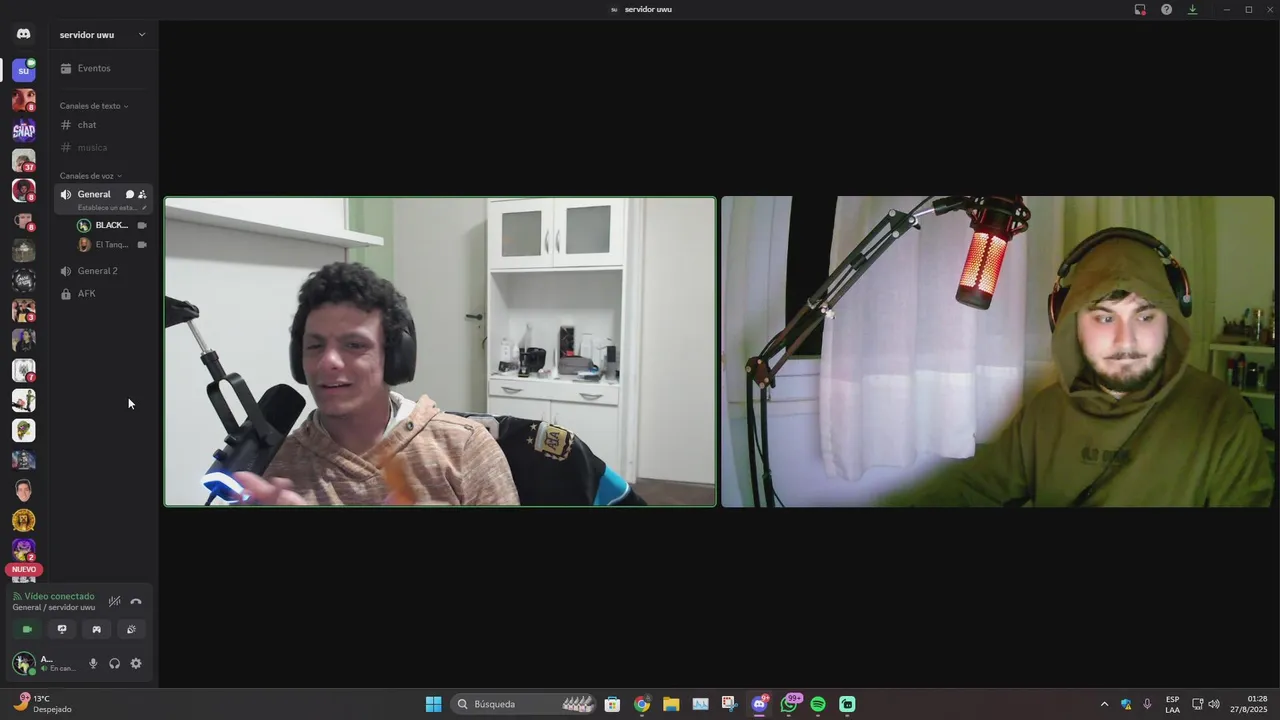Click invite people icon on General channel

tap(142, 194)
